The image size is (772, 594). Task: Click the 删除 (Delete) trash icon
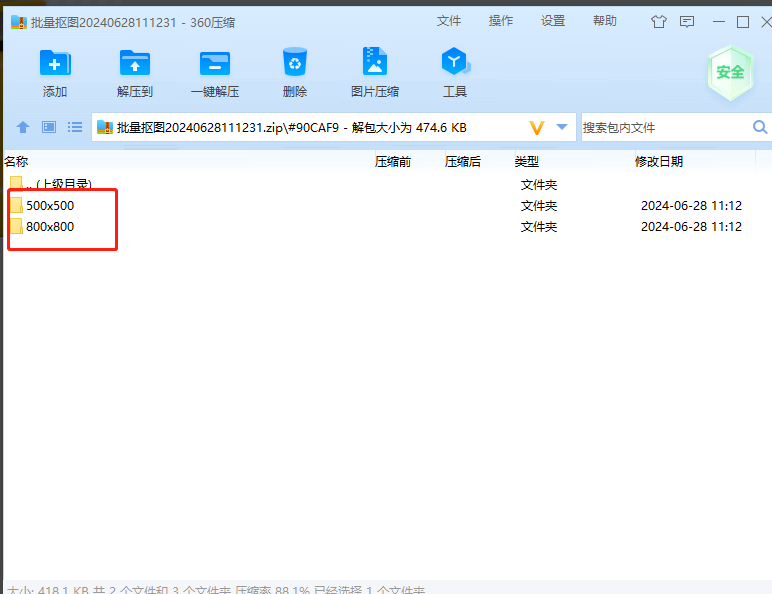point(295,62)
